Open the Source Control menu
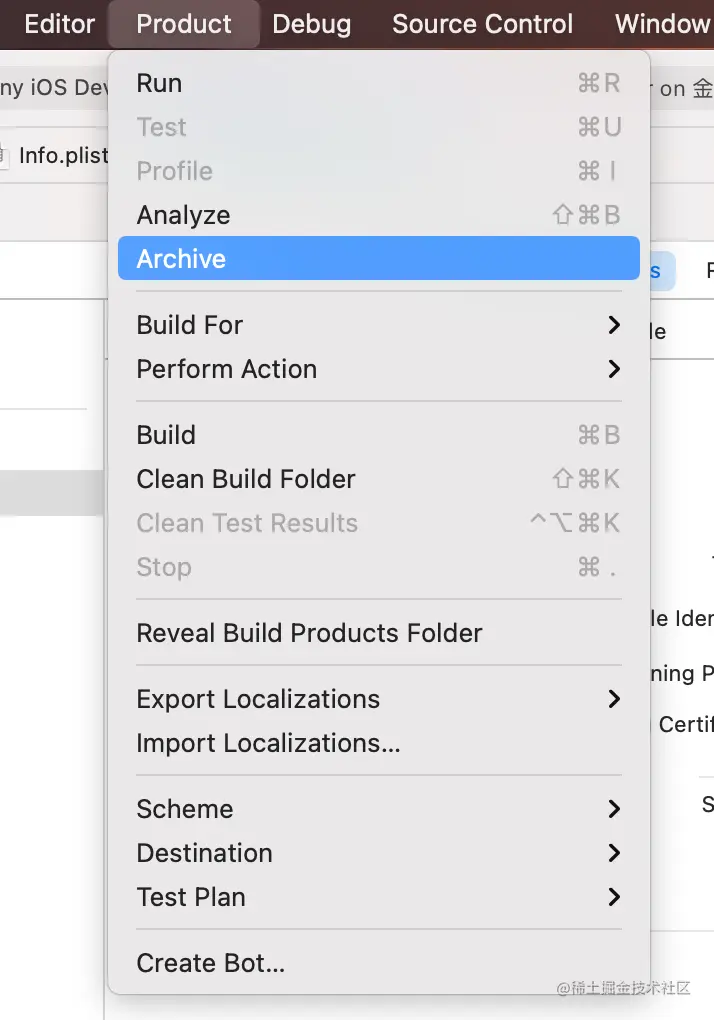The height and width of the screenshot is (1020, 714). pyautogui.click(x=483, y=24)
